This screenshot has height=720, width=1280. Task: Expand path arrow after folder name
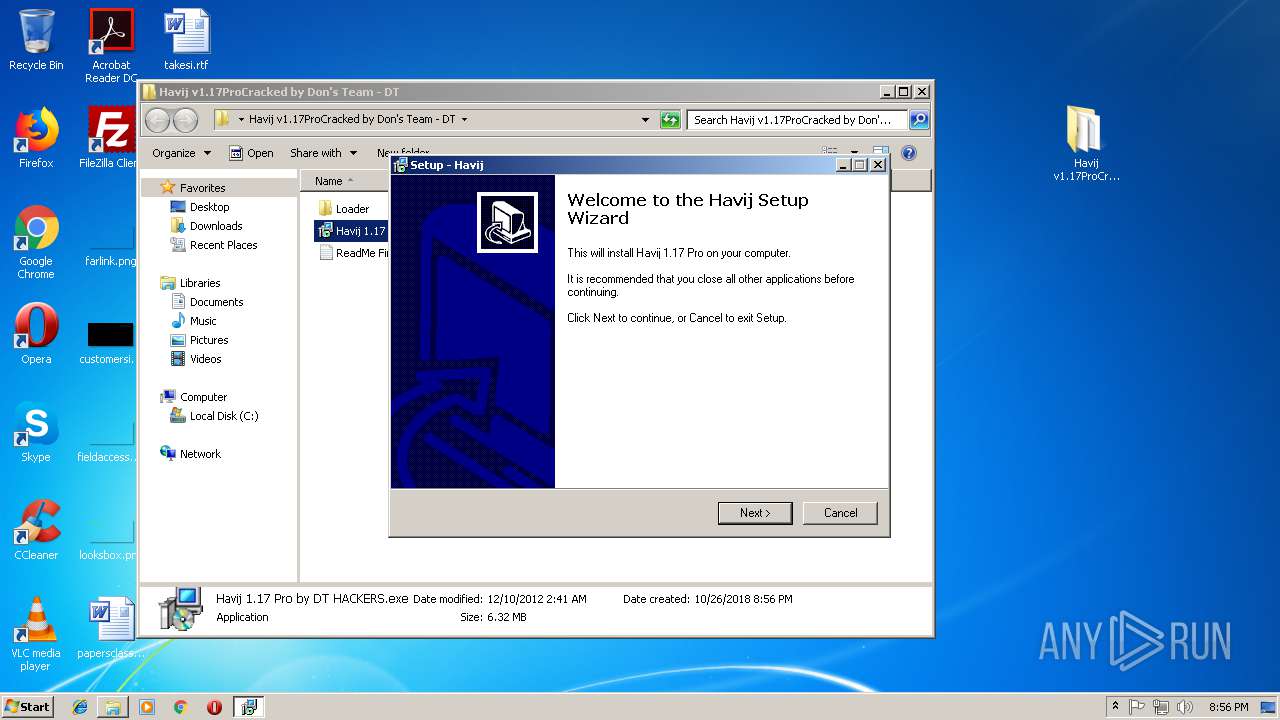click(464, 119)
